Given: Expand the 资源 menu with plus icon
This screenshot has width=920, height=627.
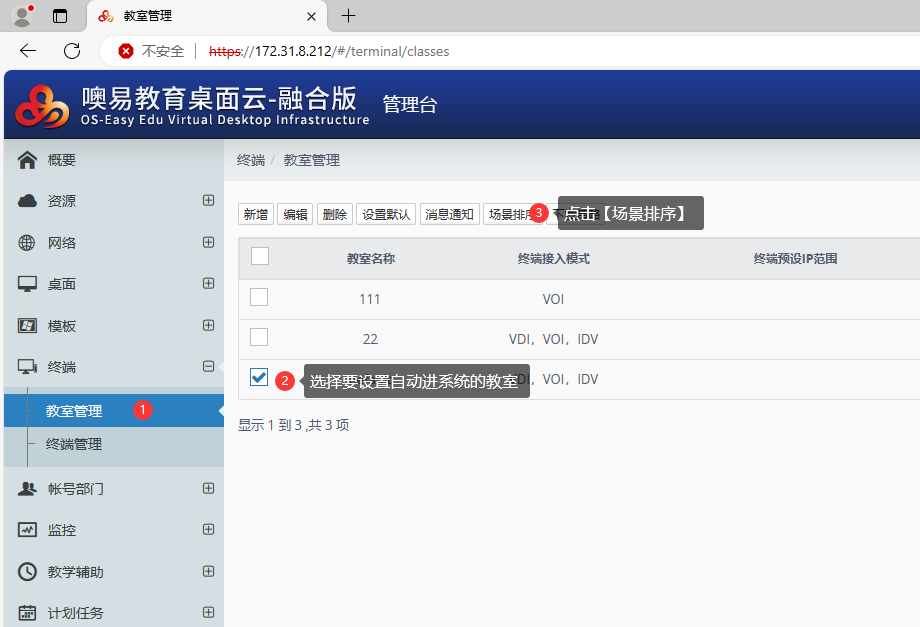Looking at the screenshot, I should tap(209, 200).
